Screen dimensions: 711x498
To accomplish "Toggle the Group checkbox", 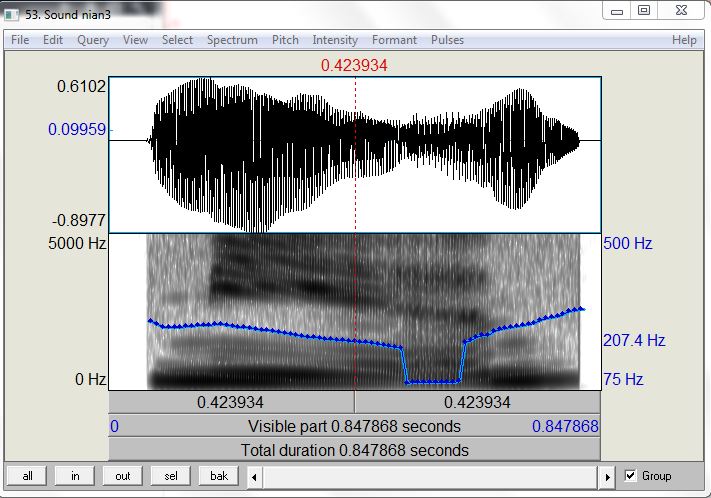I will click(630, 476).
